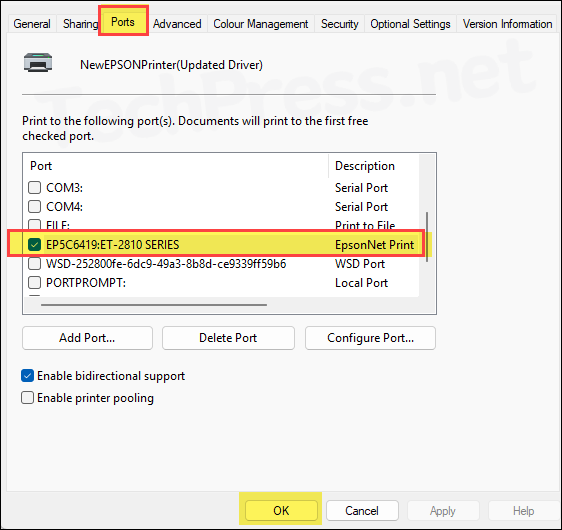Screen dimensions: 562x530
Task: Click the Help button
Action: coord(524,511)
